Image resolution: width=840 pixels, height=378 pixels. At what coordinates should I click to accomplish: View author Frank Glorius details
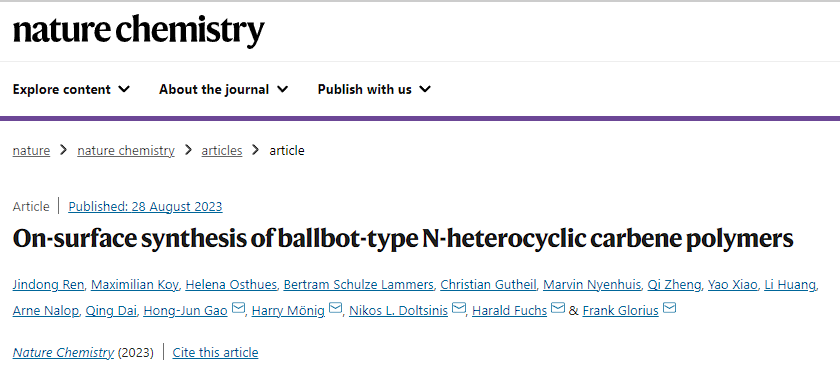point(620,311)
